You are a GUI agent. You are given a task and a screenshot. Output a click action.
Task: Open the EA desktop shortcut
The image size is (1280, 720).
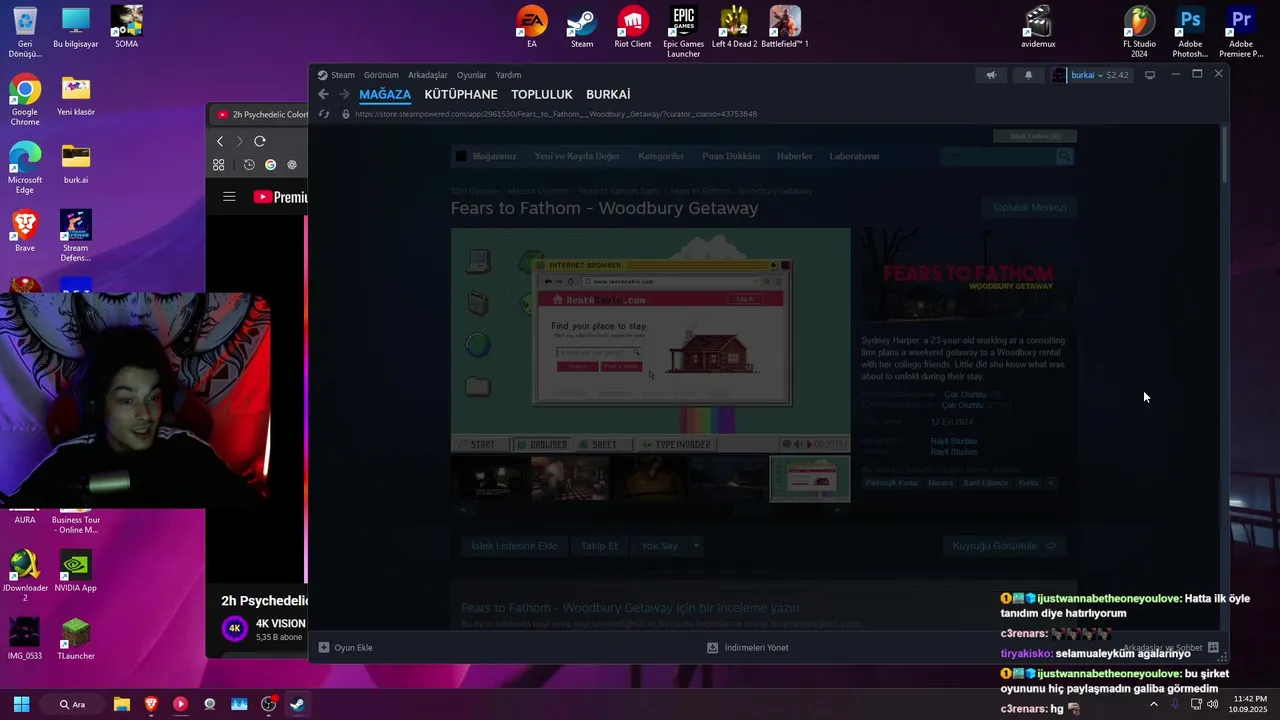(532, 28)
